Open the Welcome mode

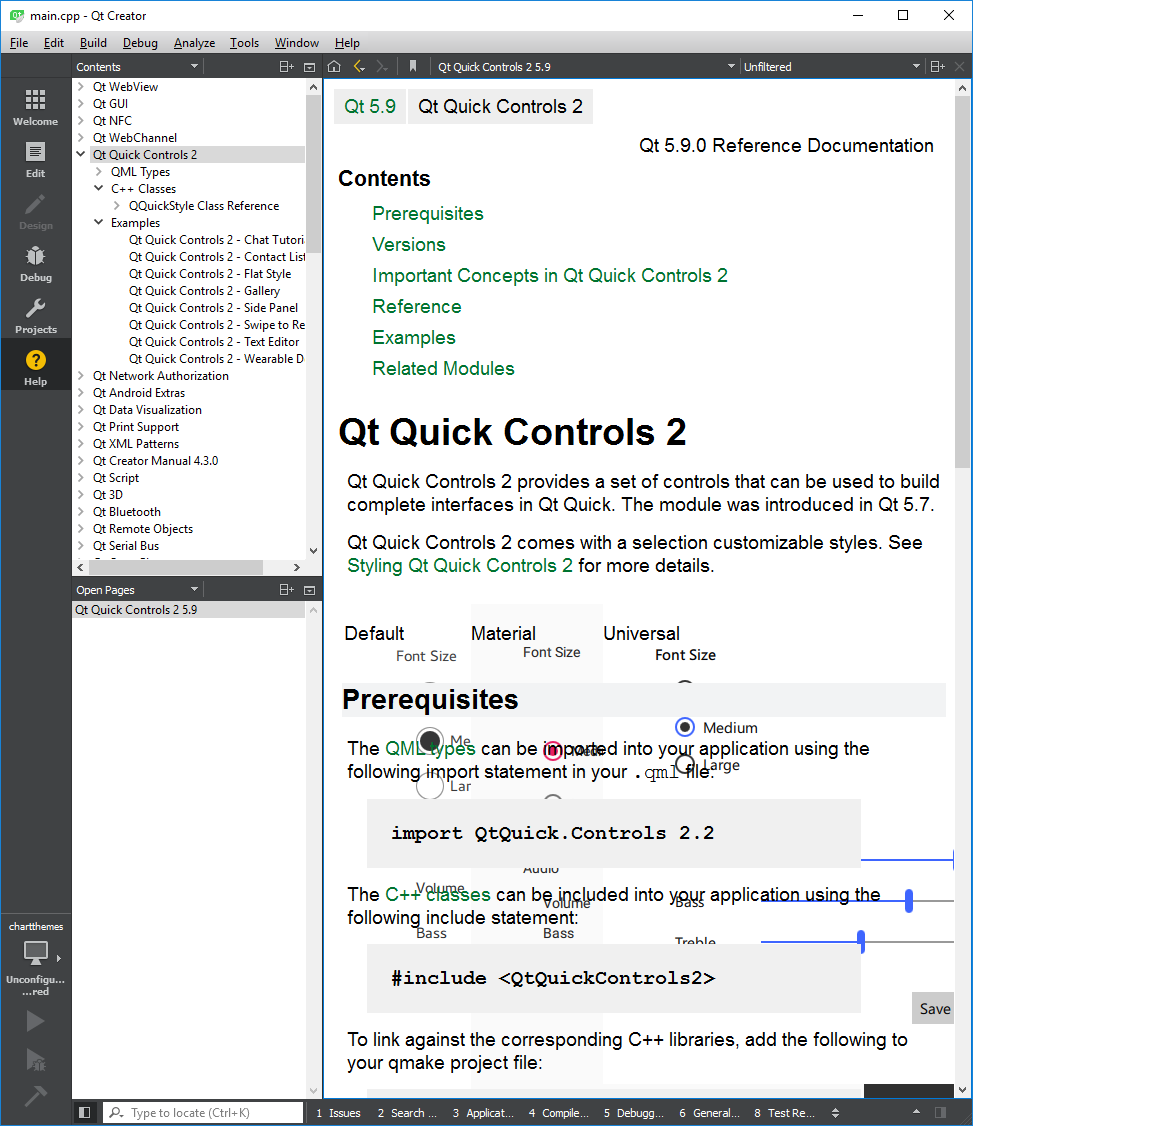[x=35, y=106]
